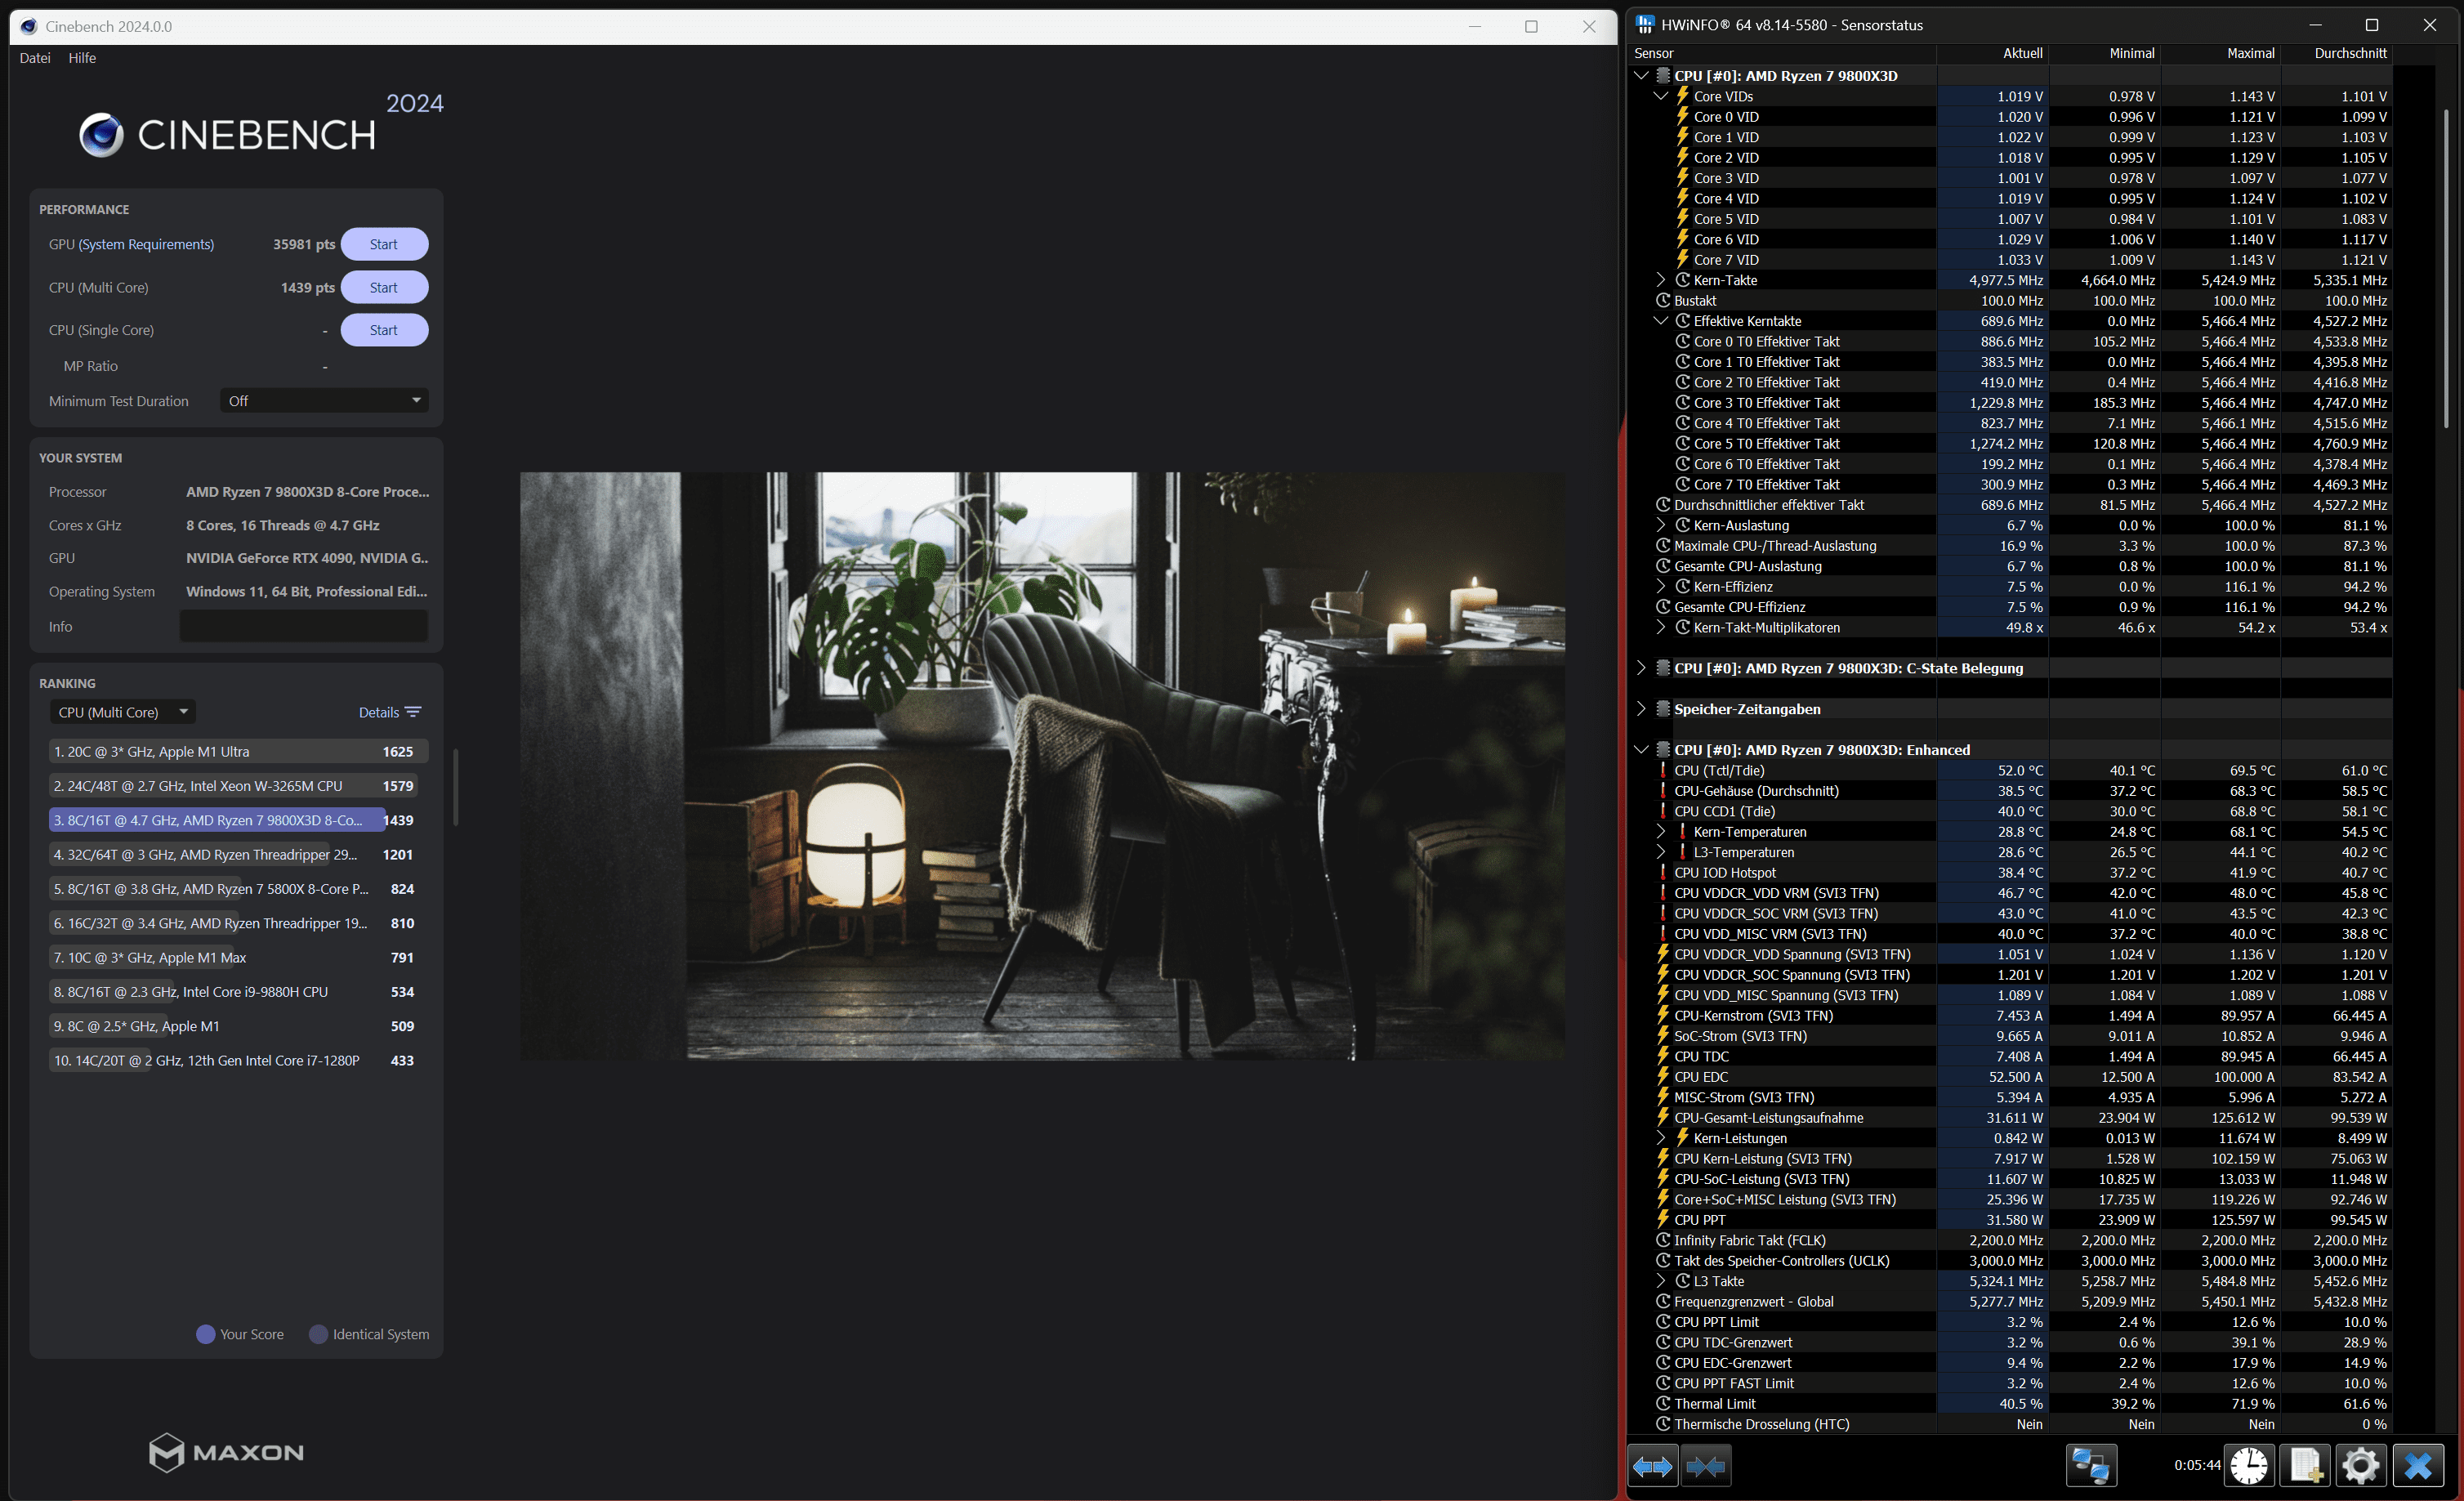
Task: Select the Infinity Fabric Takt (FCLK) row
Action: 2011,1240
